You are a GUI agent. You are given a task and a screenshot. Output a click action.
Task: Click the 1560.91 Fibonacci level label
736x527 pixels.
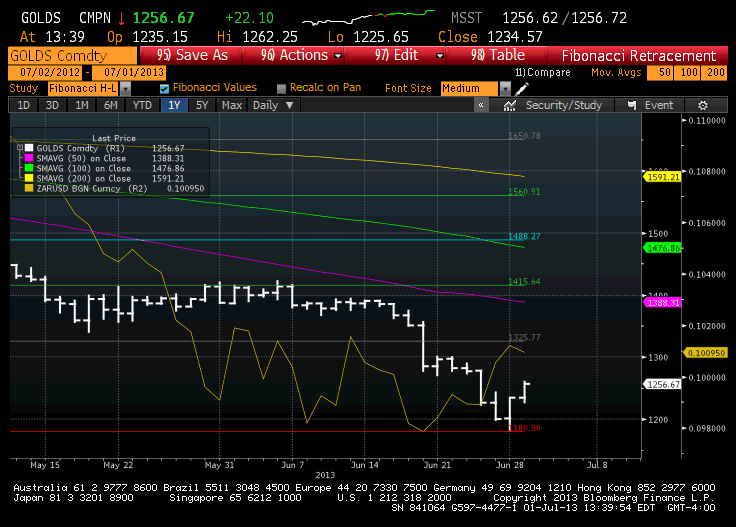(x=524, y=191)
